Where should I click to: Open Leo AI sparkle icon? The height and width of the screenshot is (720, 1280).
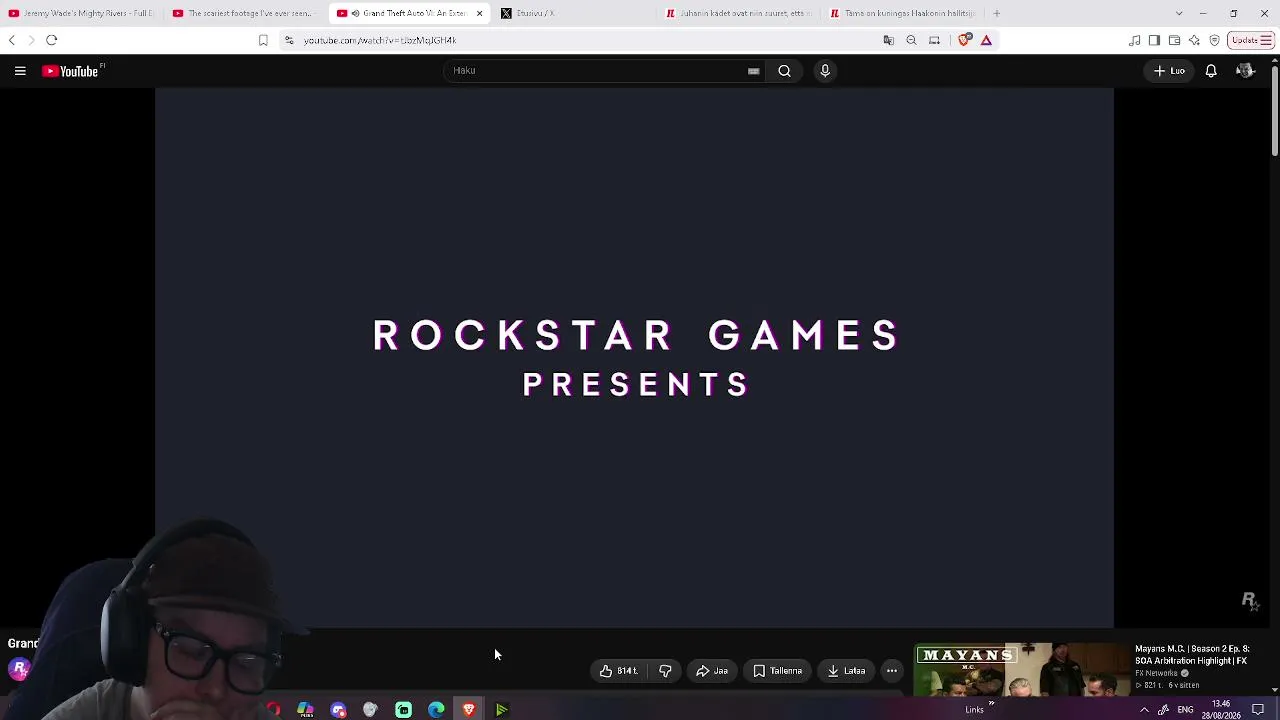coord(1194,40)
